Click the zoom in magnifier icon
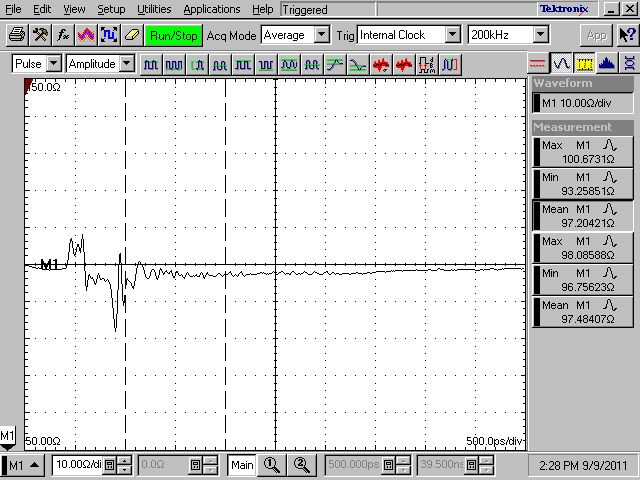 [271, 465]
